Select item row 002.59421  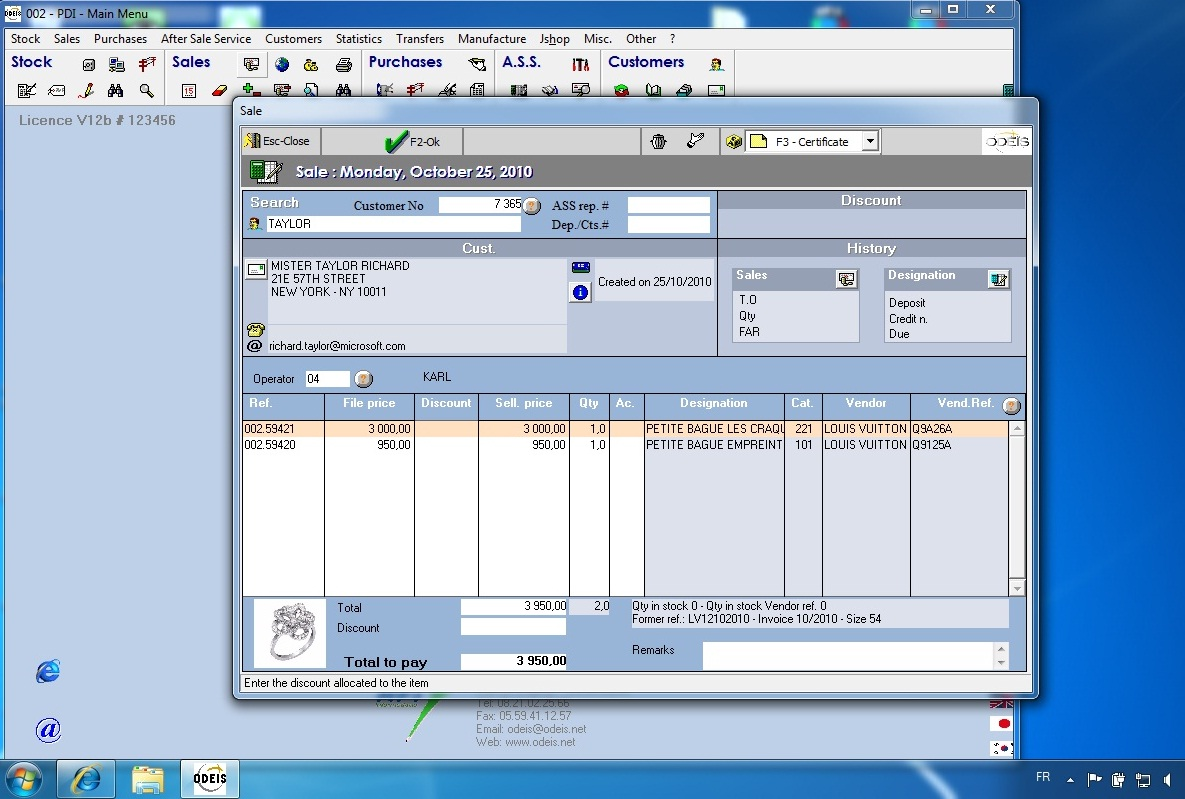[x=625, y=429]
